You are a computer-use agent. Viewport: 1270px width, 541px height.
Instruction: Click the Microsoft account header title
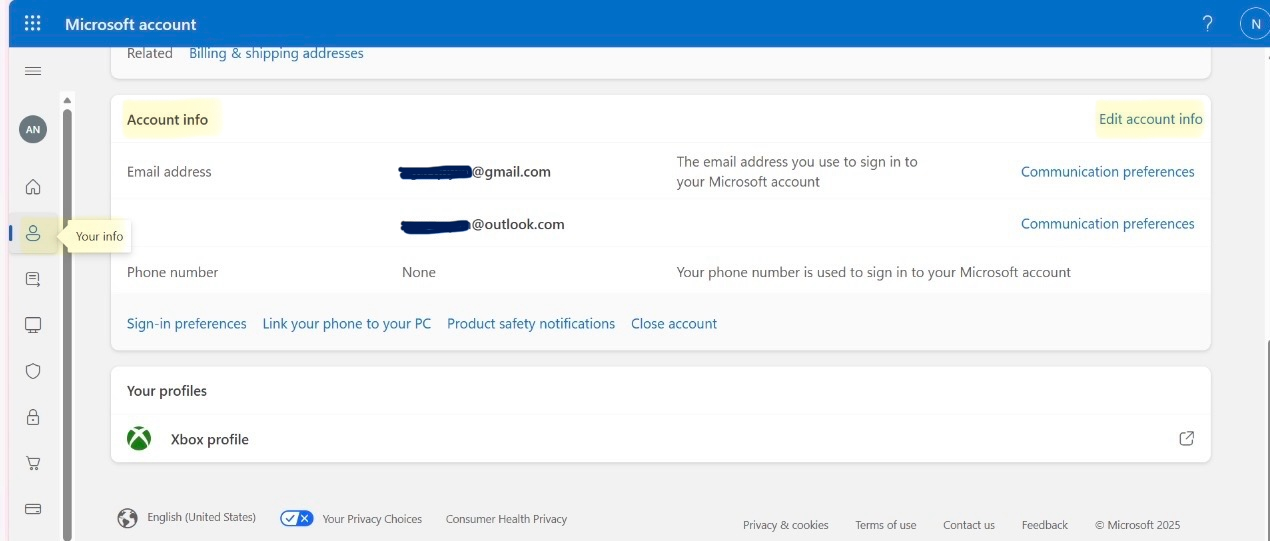pos(131,24)
